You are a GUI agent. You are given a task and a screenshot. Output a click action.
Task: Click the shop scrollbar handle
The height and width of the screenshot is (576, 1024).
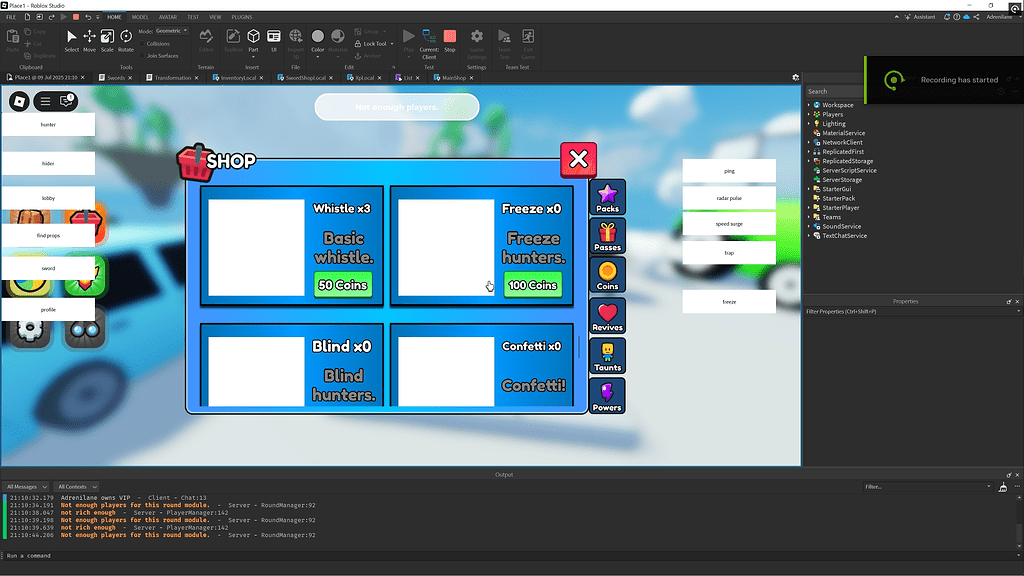tap(579, 347)
